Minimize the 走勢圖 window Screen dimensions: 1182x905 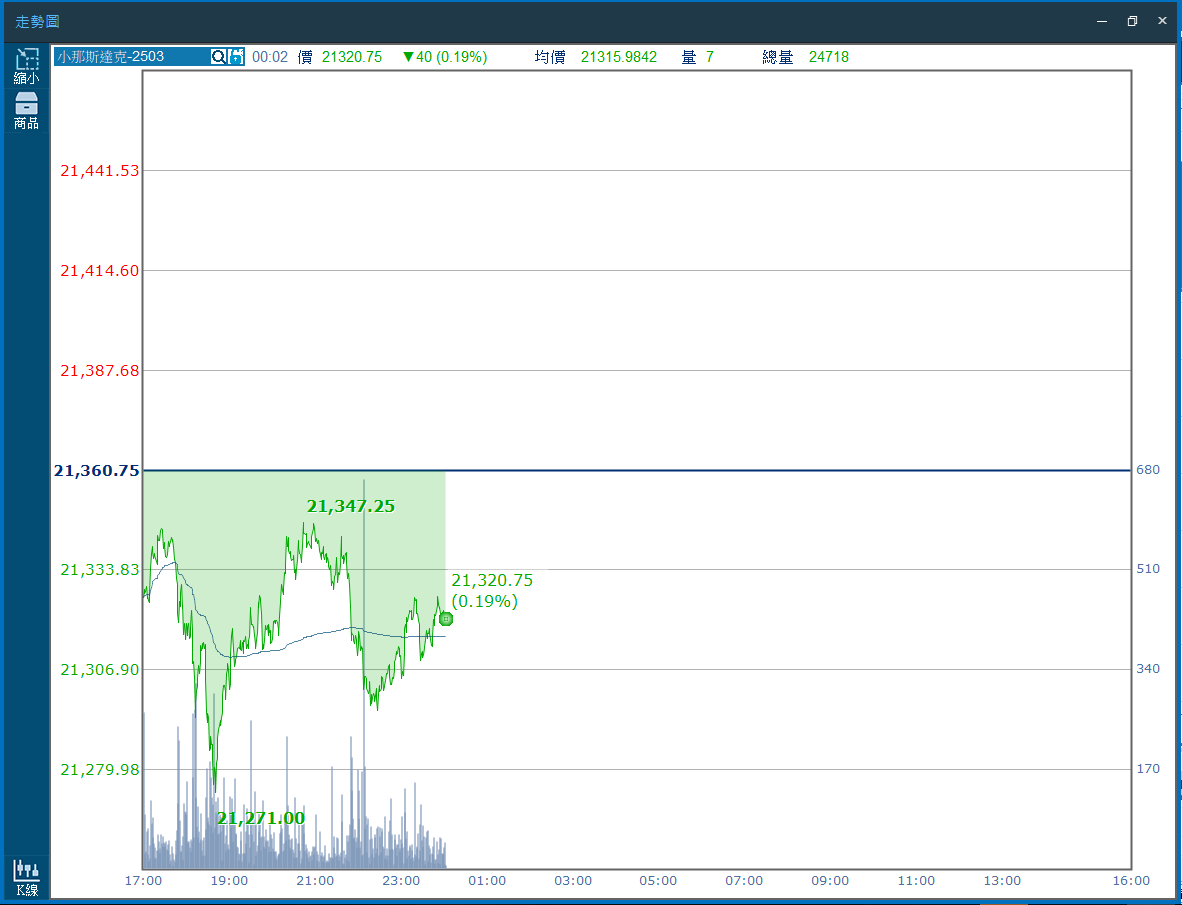[1102, 21]
